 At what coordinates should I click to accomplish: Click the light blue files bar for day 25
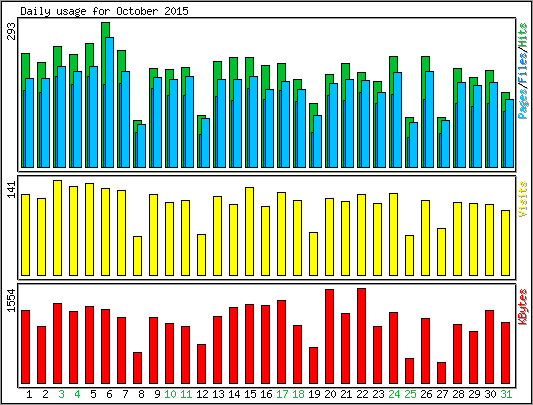[x=413, y=145]
